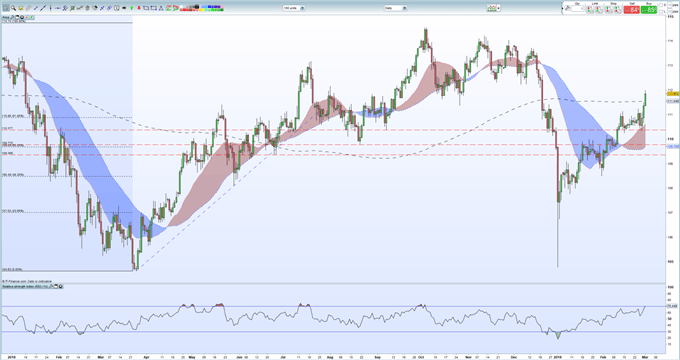Image resolution: width=680 pixels, height=360 pixels.
Task: Open the Price panel wrench settings
Action: [x=13, y=17]
